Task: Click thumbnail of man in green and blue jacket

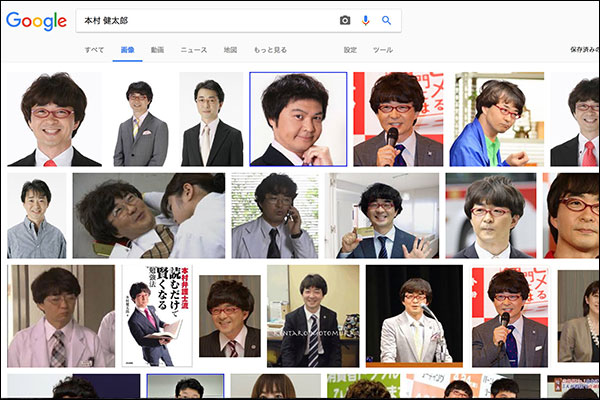Action: (x=497, y=119)
